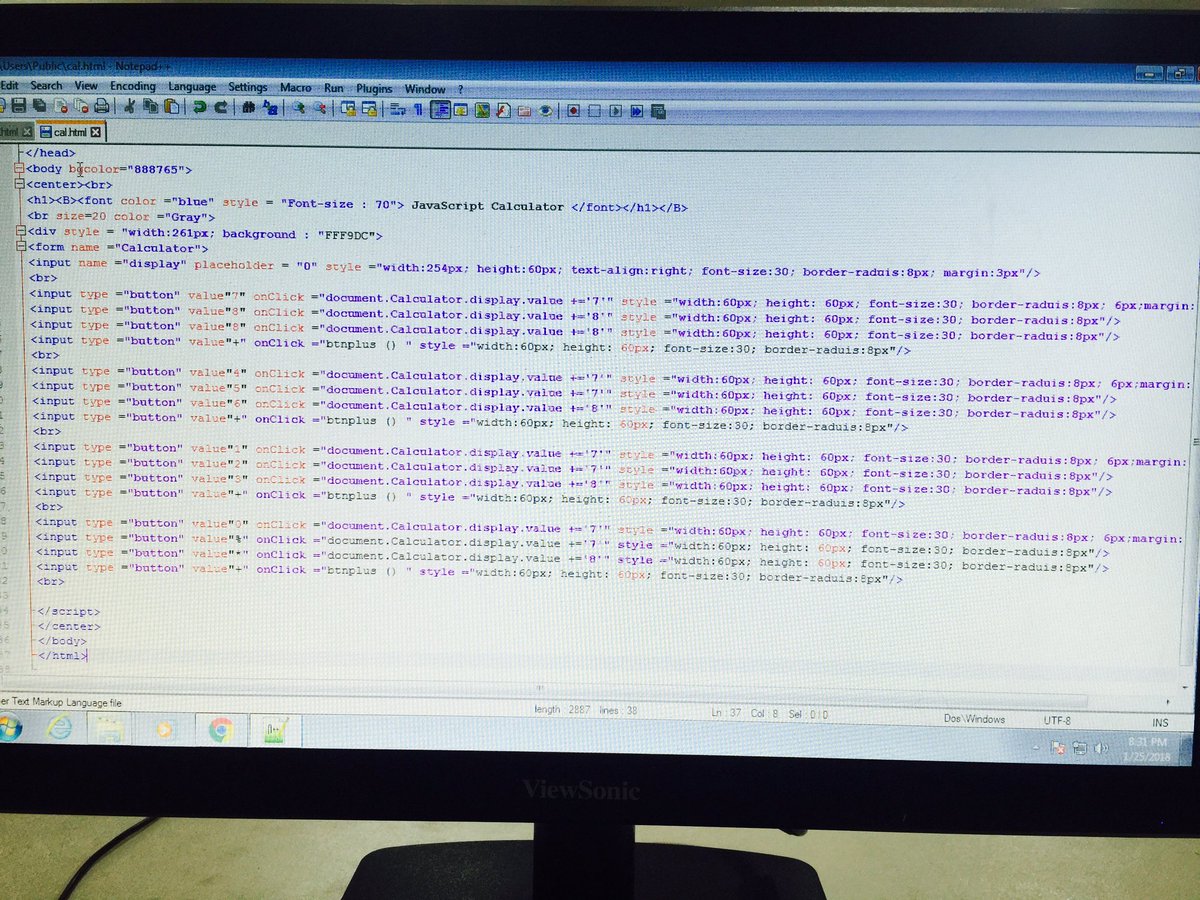Click the Dos\Windows status bar entry

point(975,719)
